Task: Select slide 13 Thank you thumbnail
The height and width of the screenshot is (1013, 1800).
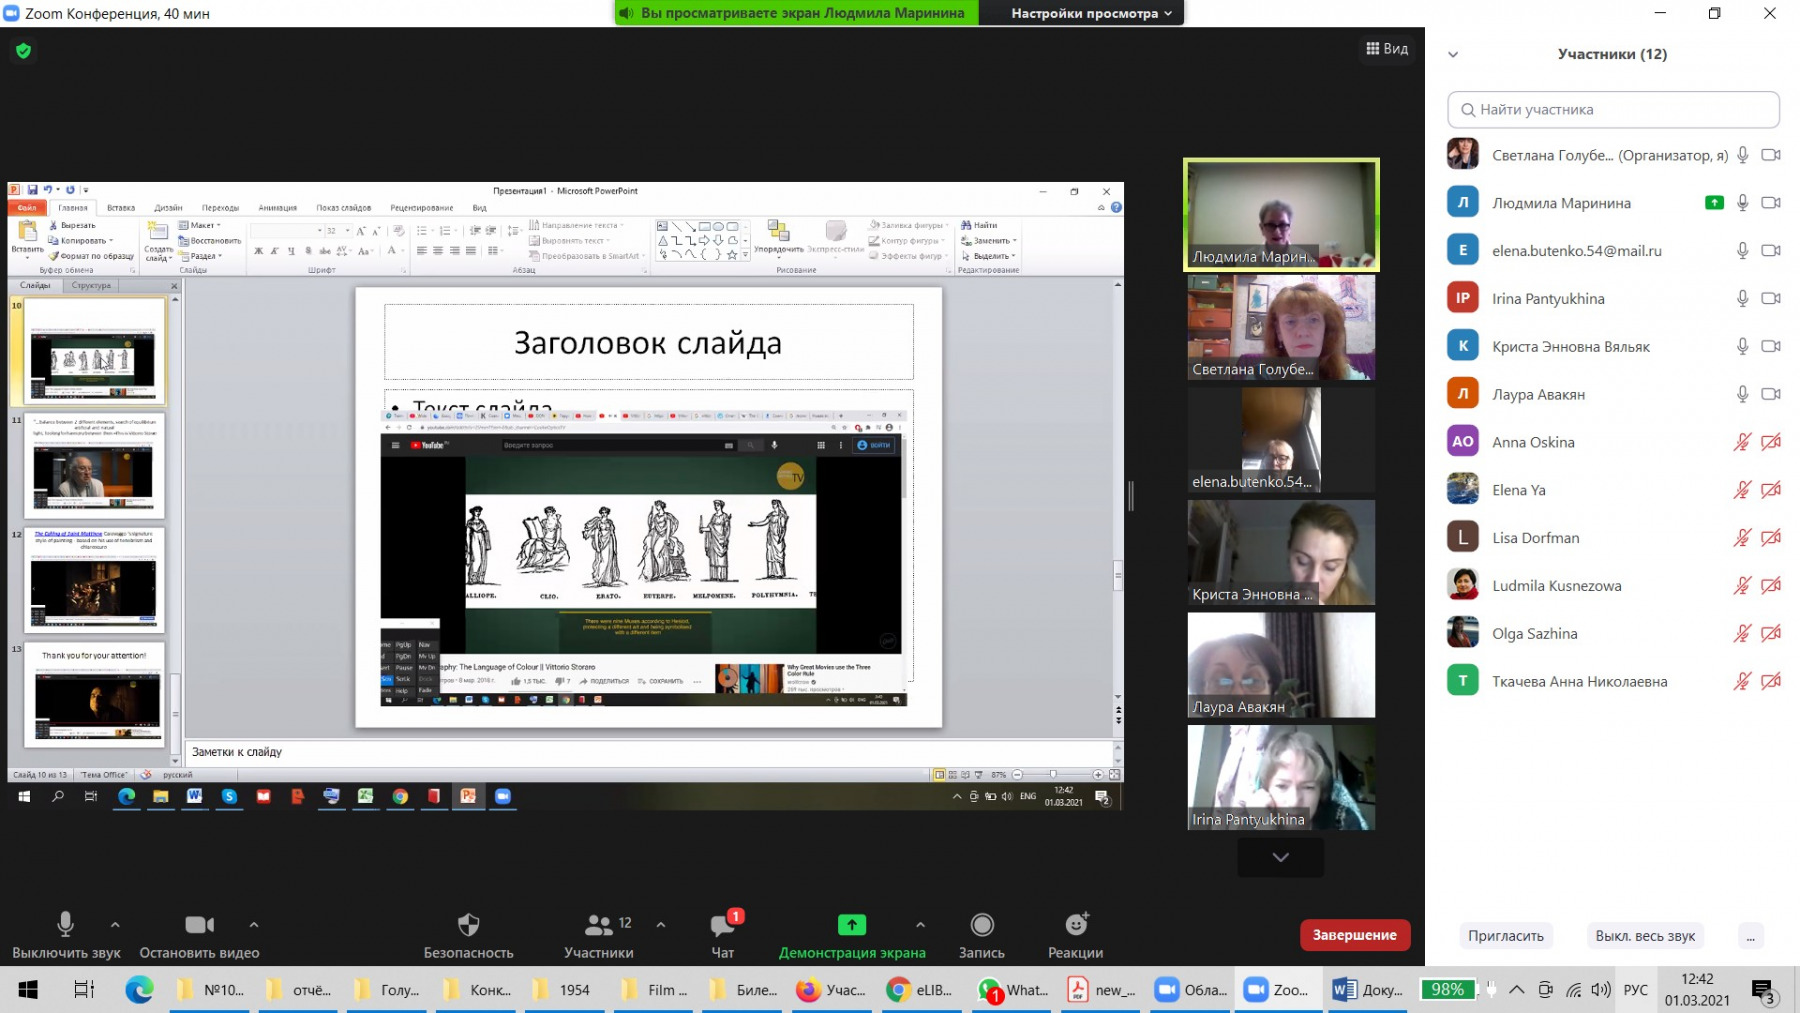Action: pos(94,695)
